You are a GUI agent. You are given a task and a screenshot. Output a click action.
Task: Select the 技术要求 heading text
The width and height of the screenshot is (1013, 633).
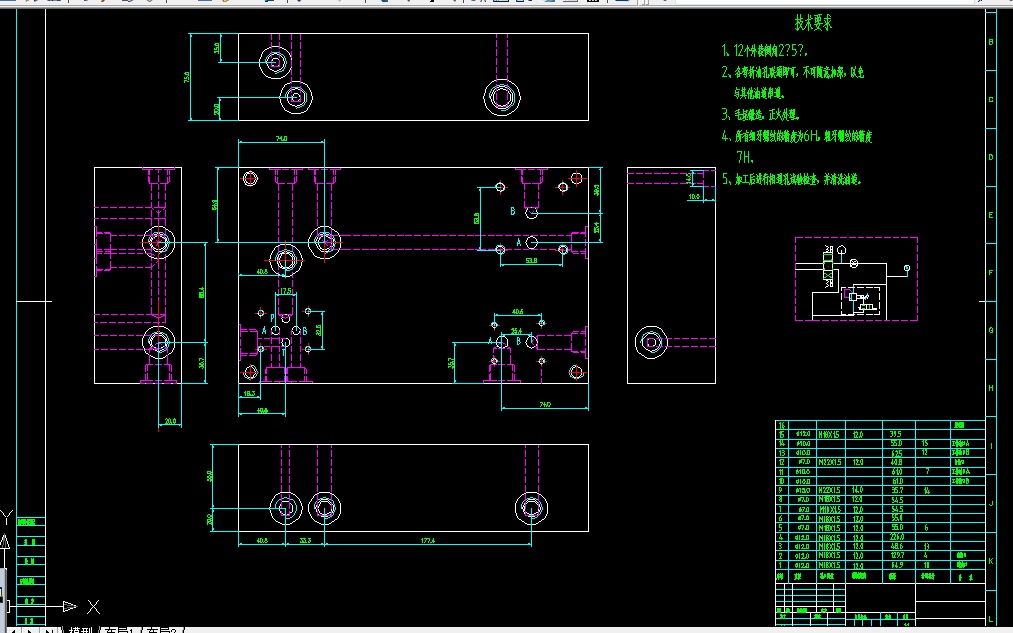pos(813,23)
